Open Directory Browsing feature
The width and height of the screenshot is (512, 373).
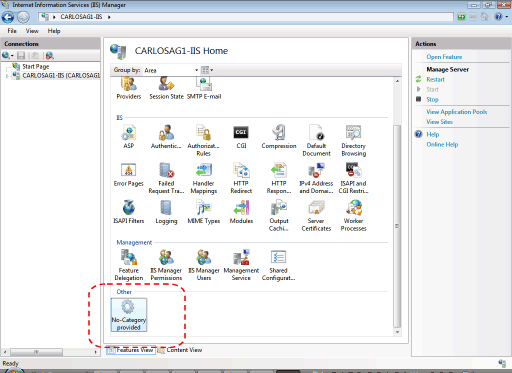pyautogui.click(x=354, y=140)
